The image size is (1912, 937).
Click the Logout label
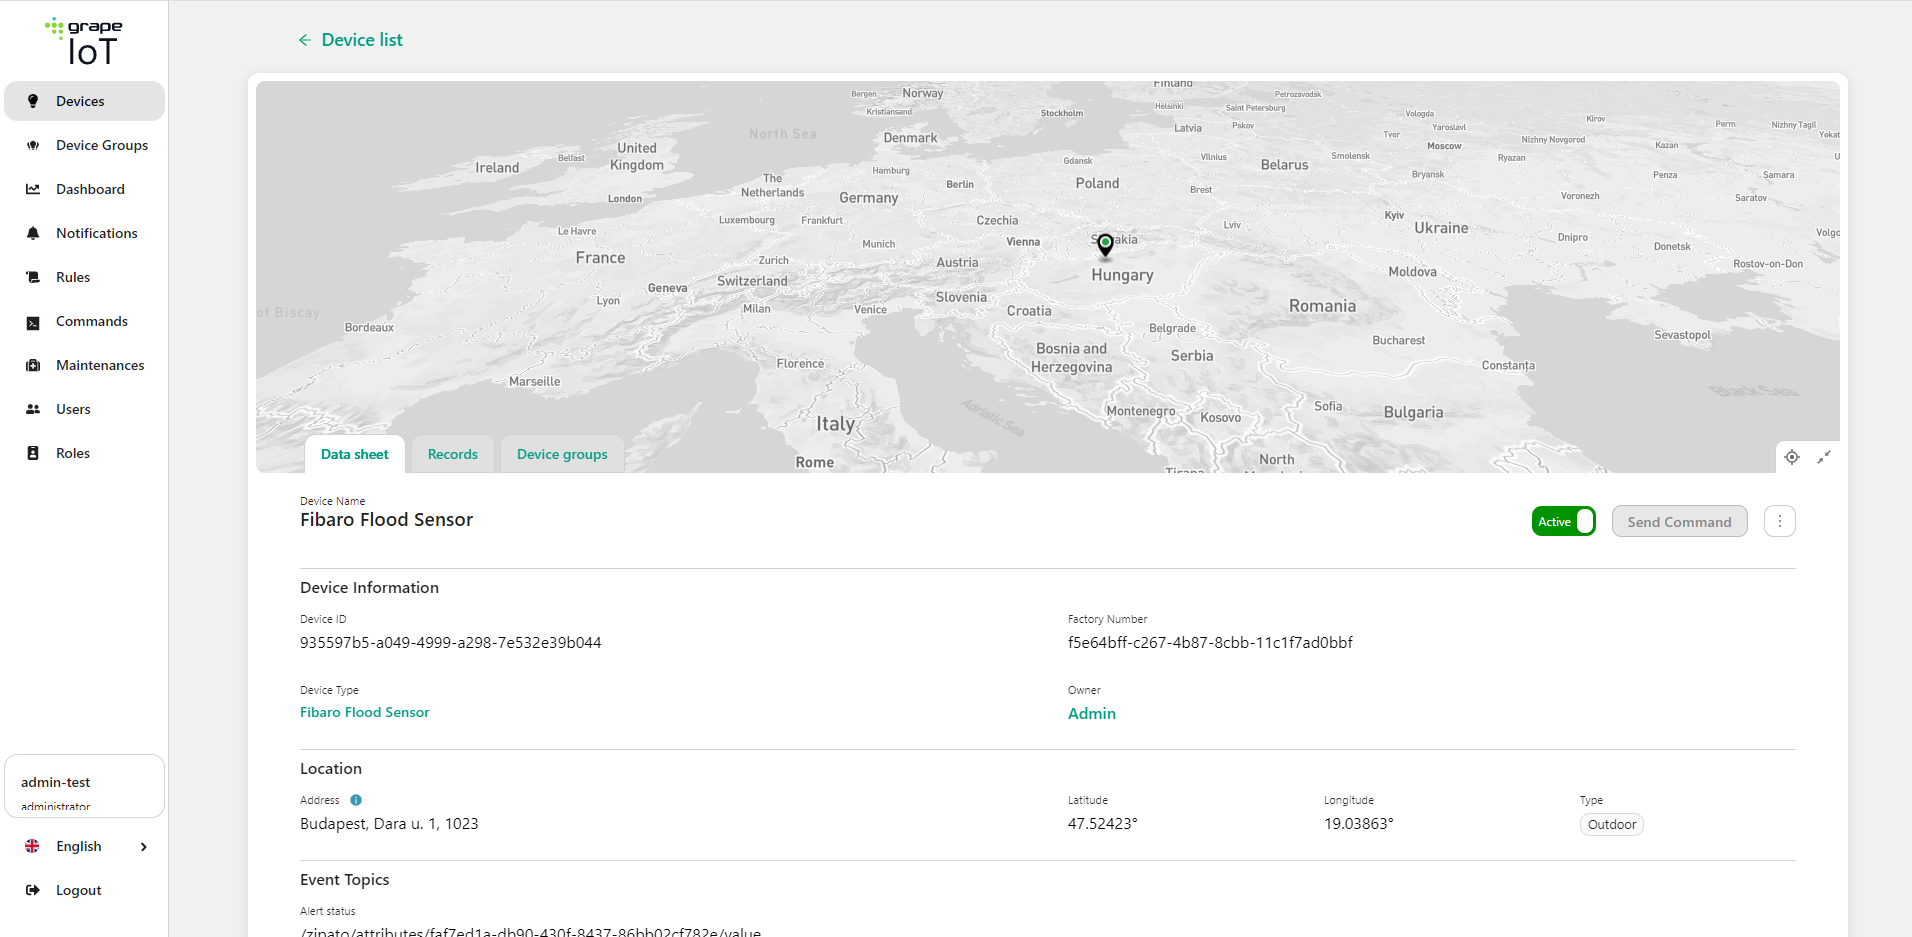[x=79, y=890]
